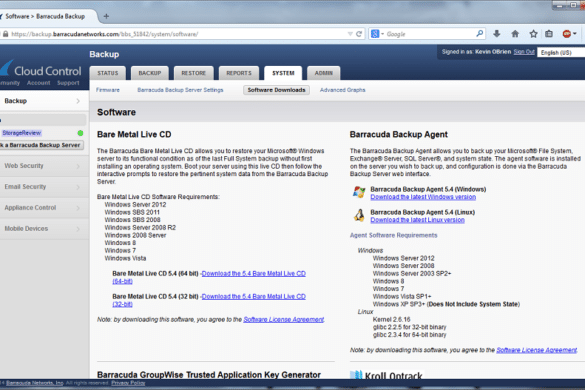This screenshot has height=390, width=585.
Task: Open the bookmarks list icon
Action: (549, 34)
